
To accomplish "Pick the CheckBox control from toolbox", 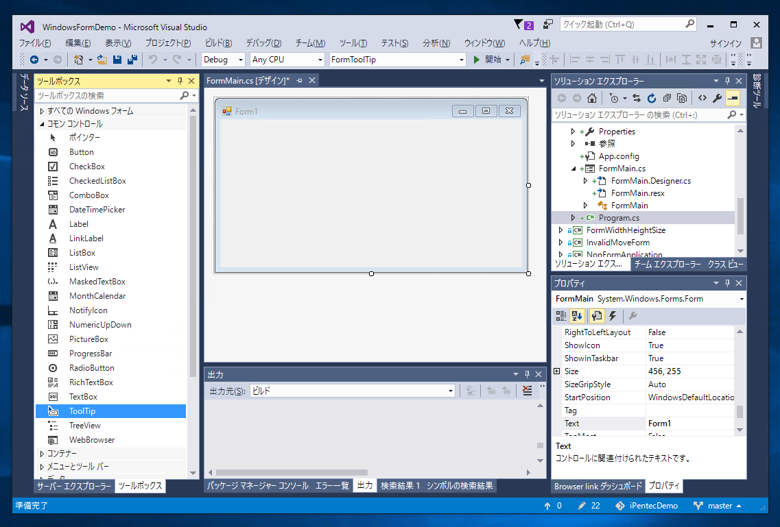I will 110,166.
